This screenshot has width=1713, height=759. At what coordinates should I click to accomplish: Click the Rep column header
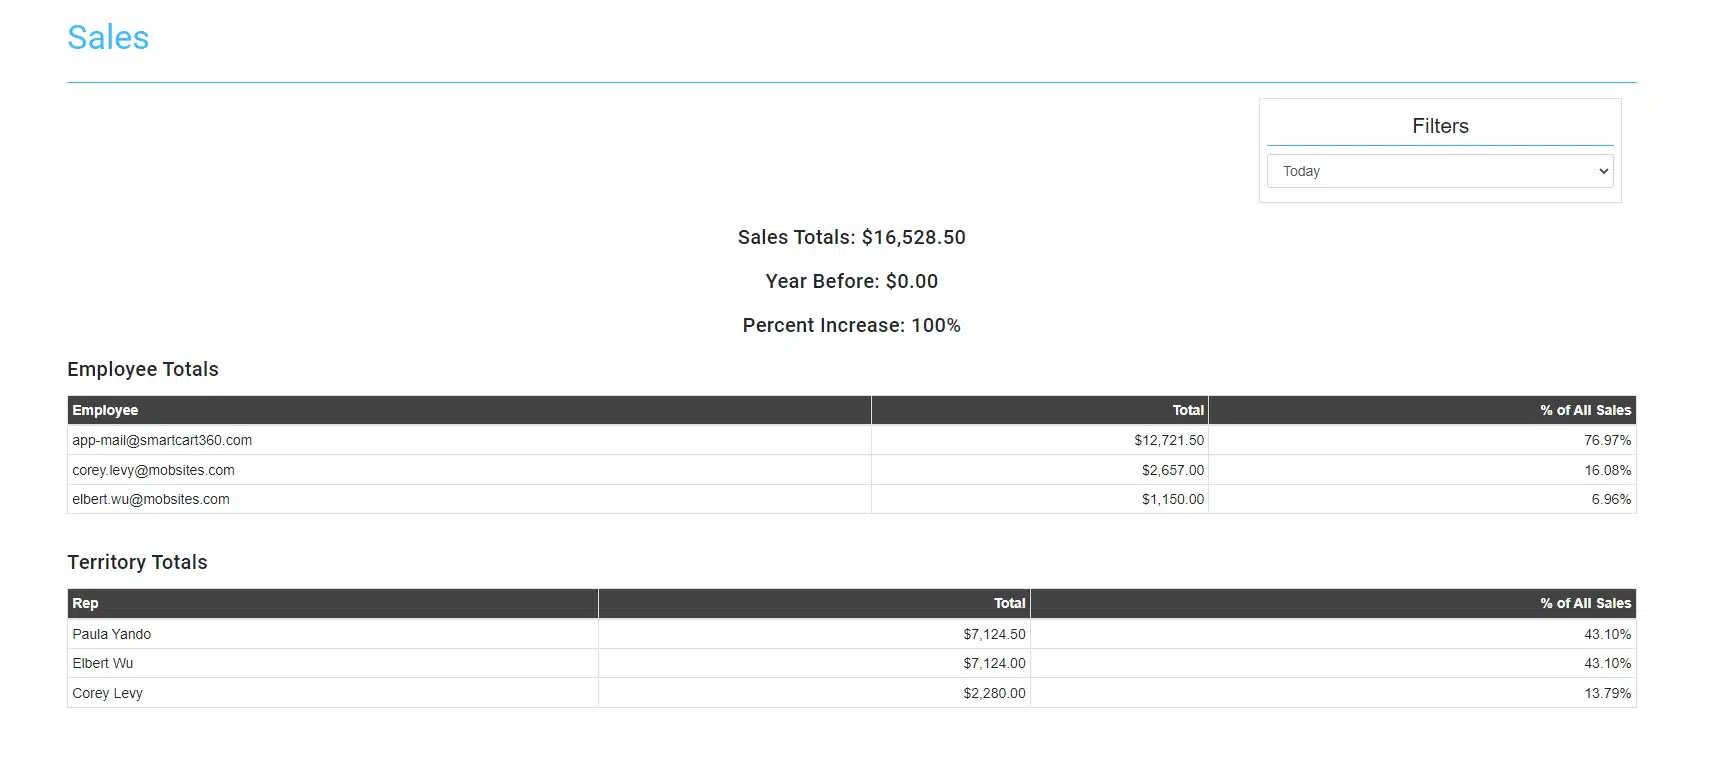point(85,603)
